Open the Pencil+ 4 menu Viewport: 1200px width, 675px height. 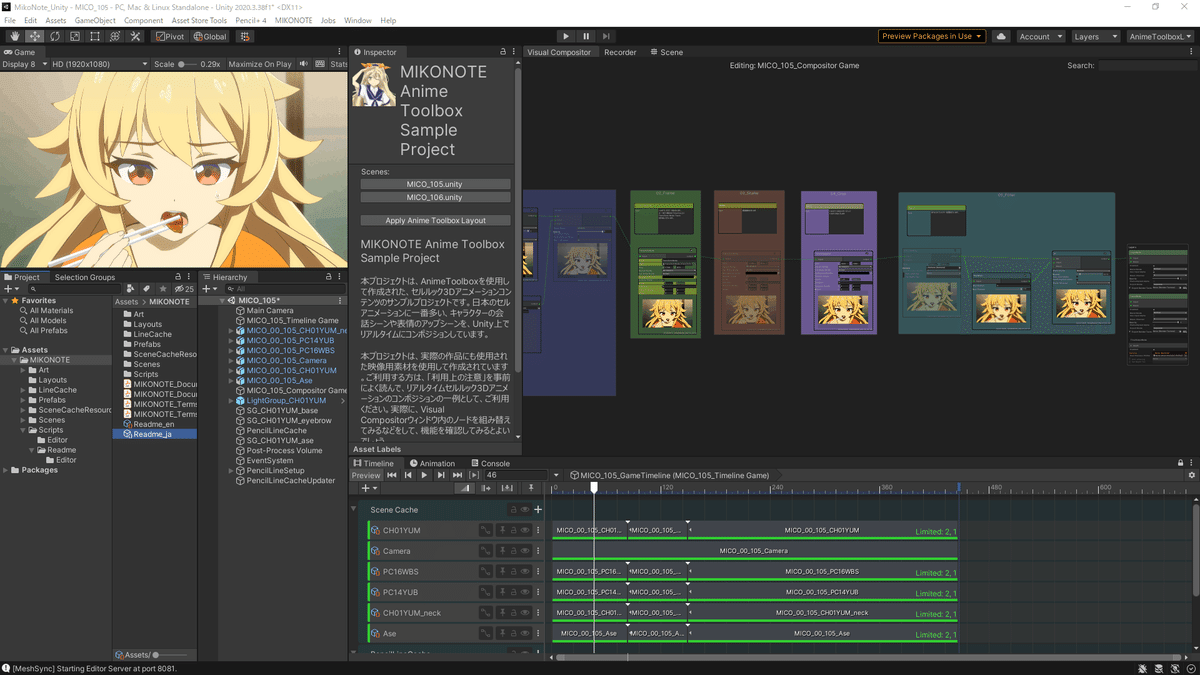point(251,20)
